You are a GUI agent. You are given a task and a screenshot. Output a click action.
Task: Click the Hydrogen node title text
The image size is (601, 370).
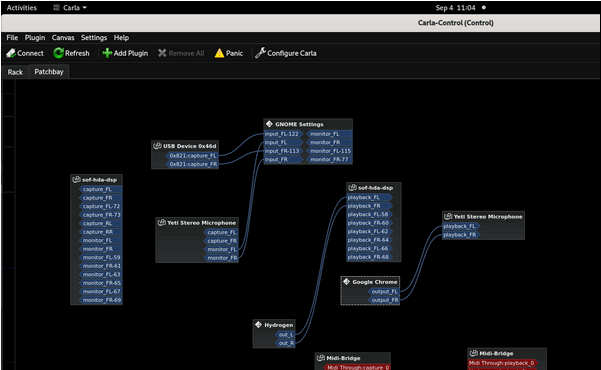tap(279, 325)
